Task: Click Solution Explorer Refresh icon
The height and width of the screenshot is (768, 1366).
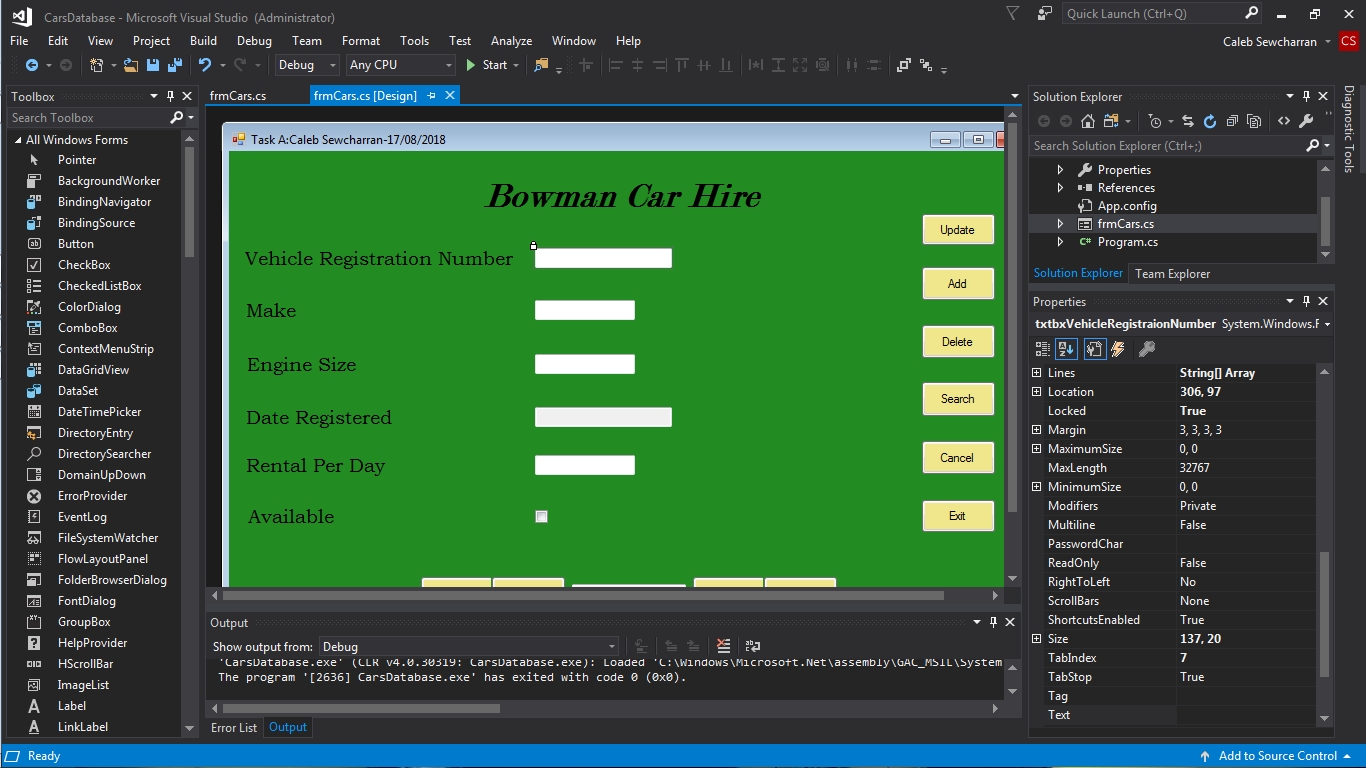Action: pyautogui.click(x=1209, y=121)
